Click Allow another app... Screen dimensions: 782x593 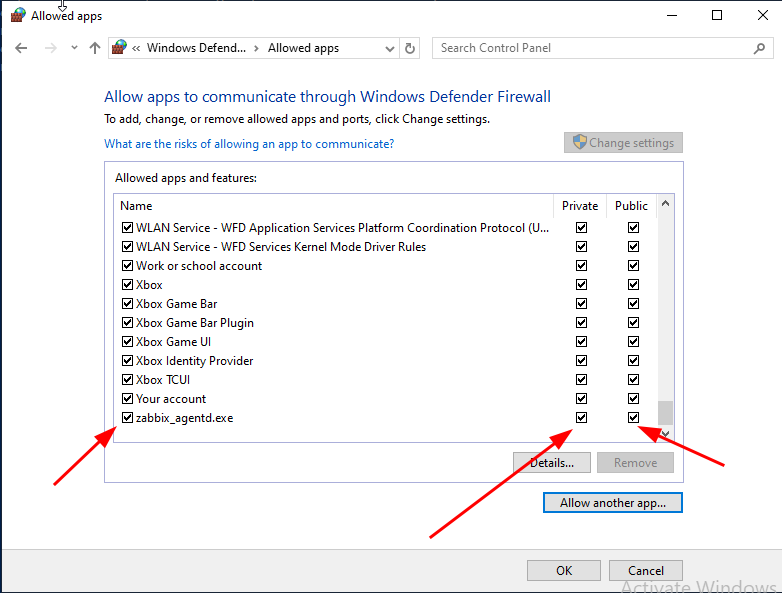click(612, 503)
